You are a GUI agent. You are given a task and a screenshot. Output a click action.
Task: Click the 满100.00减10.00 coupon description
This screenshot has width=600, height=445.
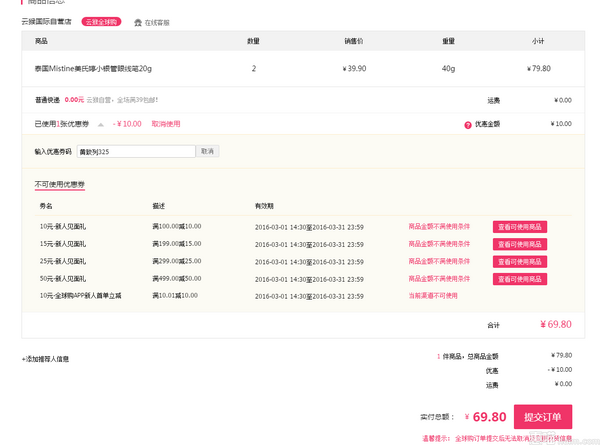[x=177, y=226]
